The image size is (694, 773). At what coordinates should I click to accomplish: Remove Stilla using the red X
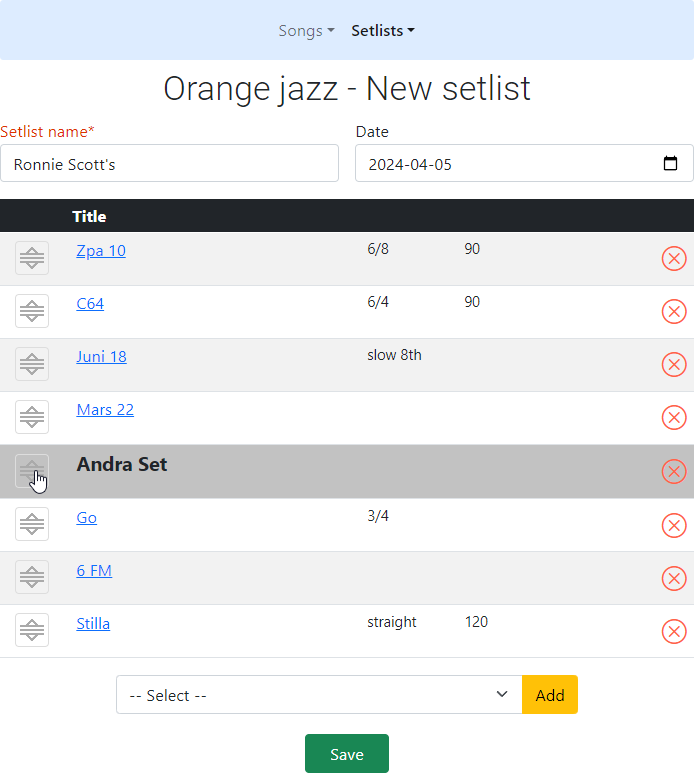tap(674, 631)
